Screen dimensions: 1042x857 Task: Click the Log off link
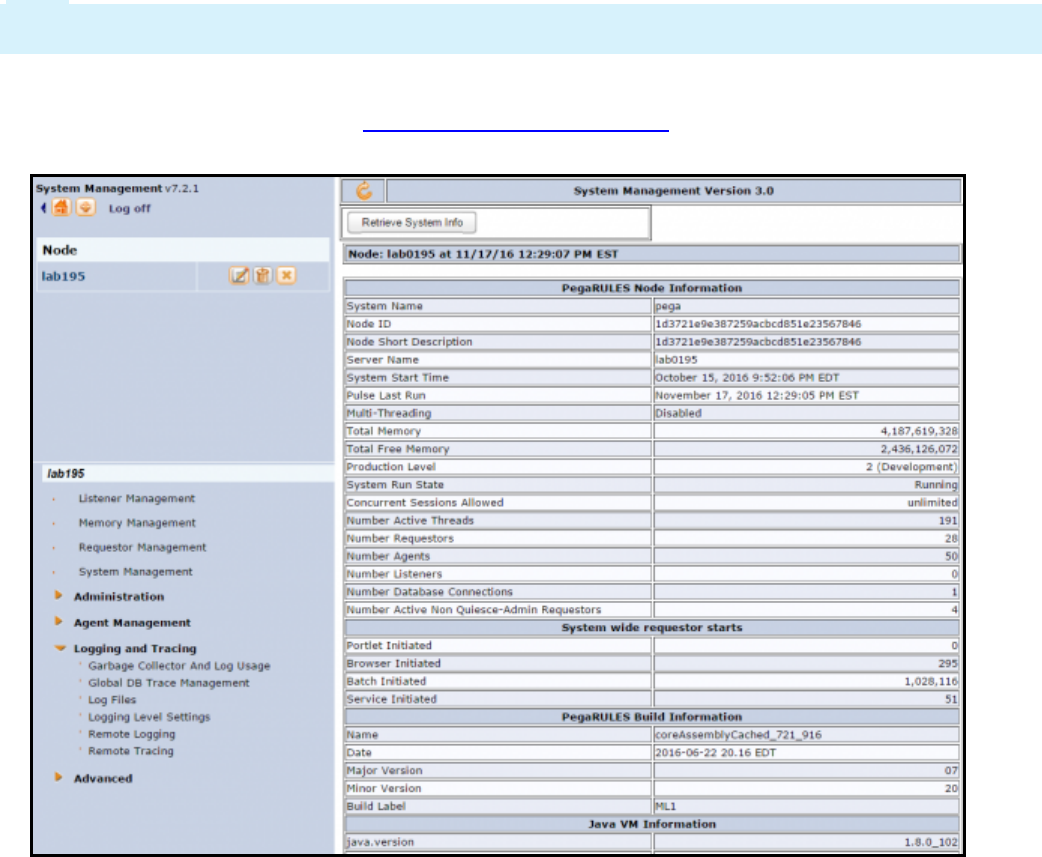click(x=130, y=209)
